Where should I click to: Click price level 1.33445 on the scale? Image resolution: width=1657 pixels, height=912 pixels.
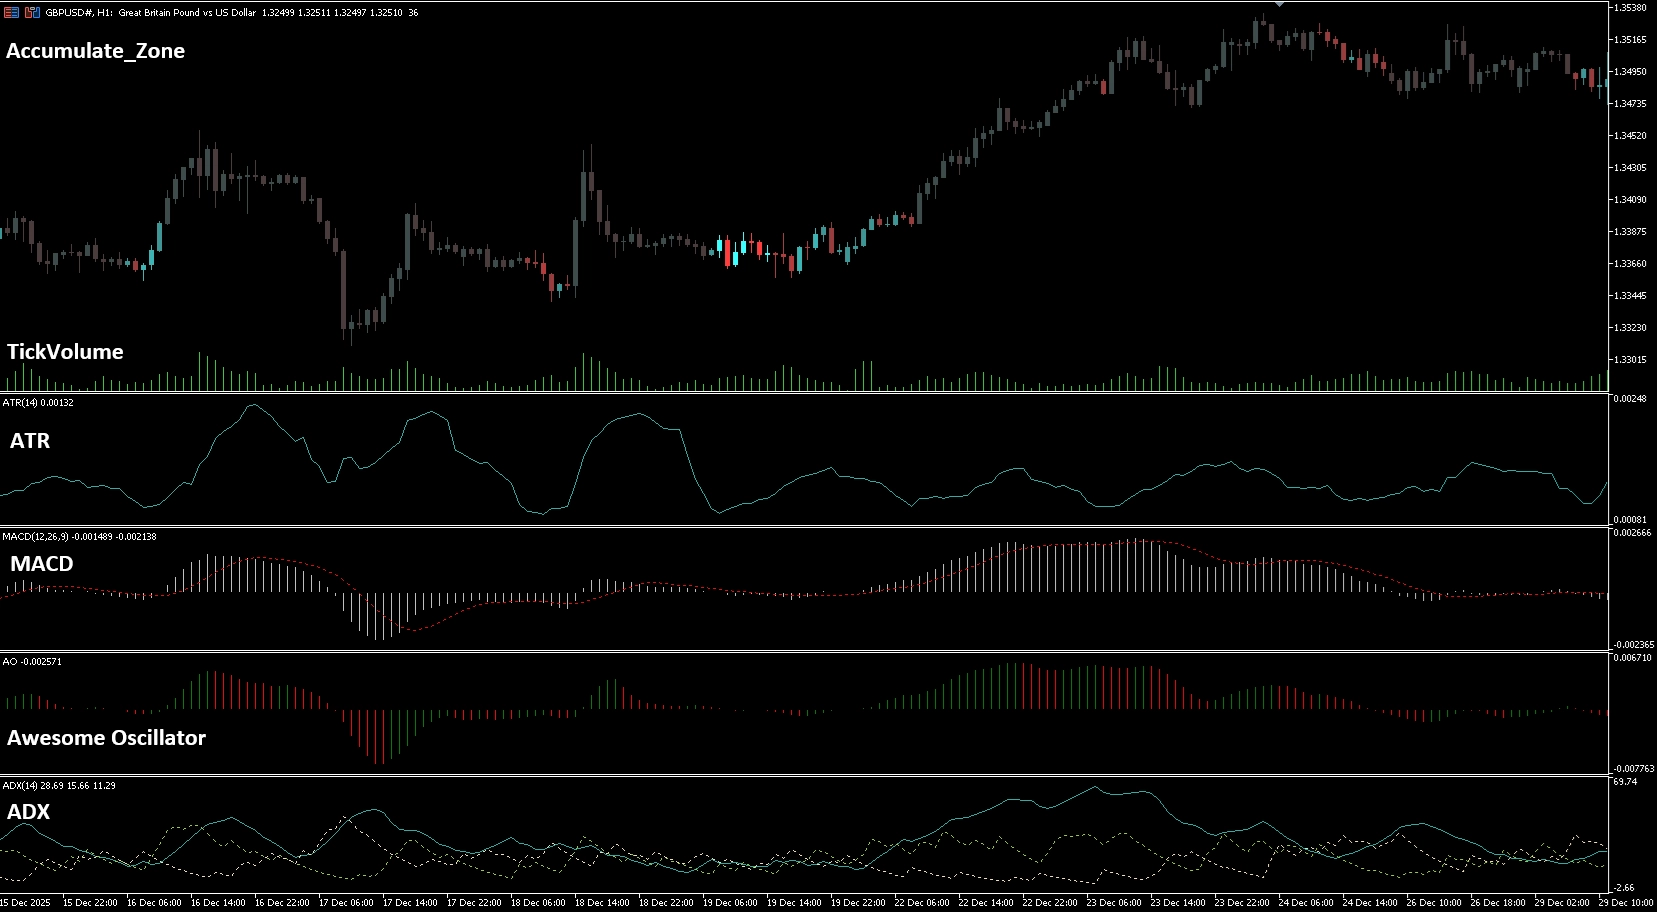1630,296
